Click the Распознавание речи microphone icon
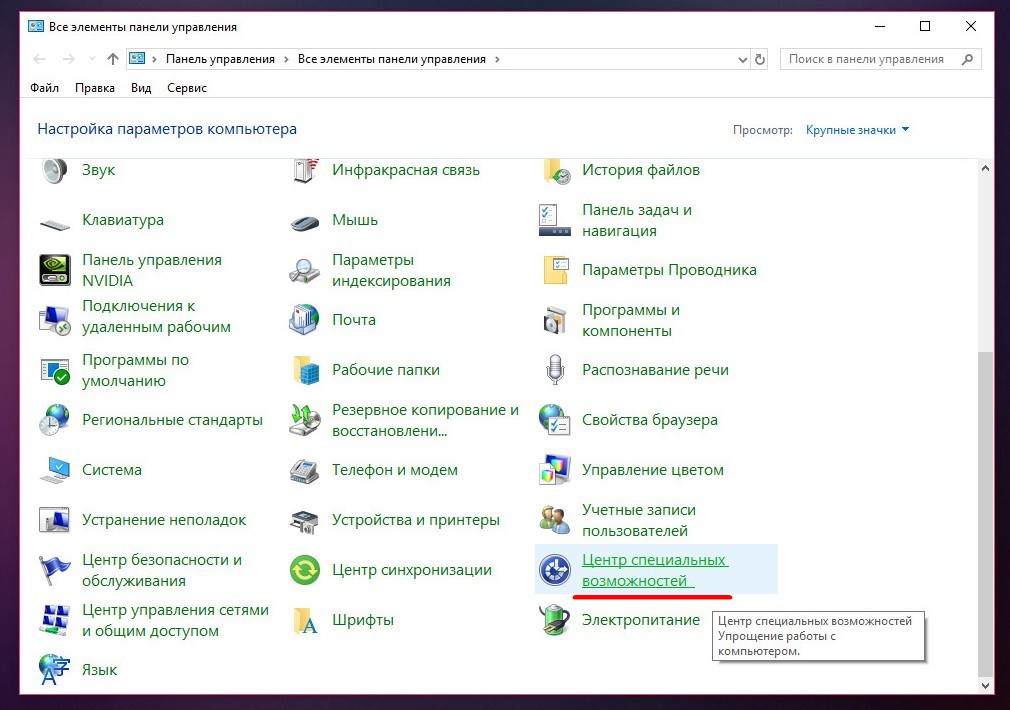1010x710 pixels. coord(554,370)
